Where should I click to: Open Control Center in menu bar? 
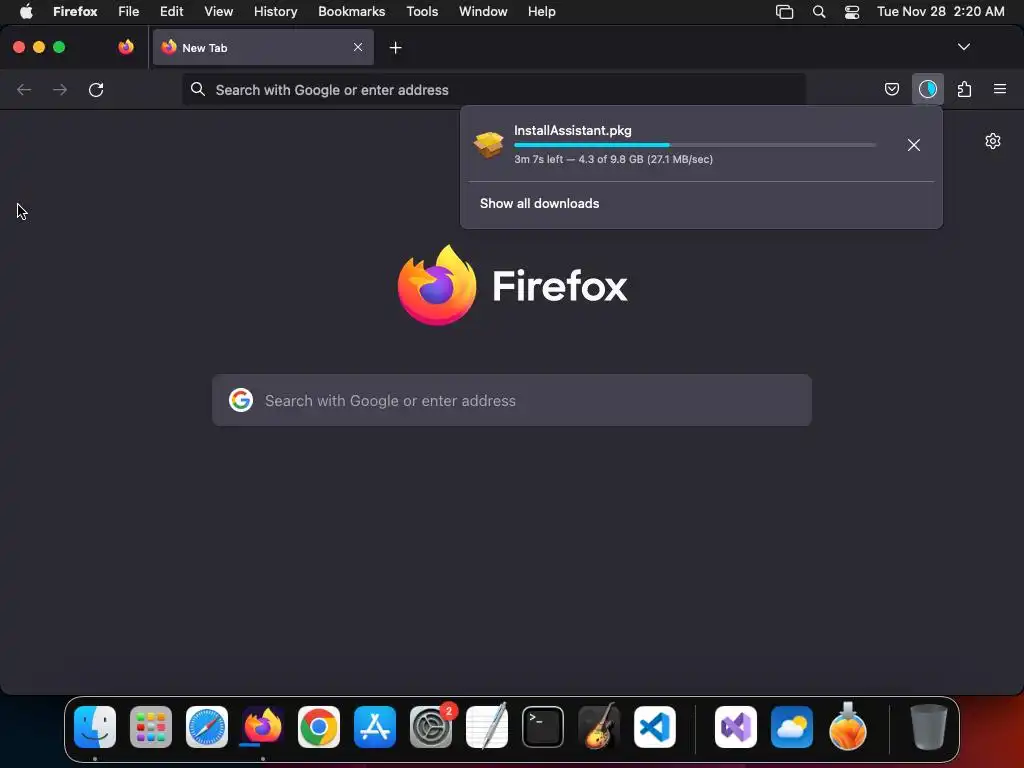point(852,12)
